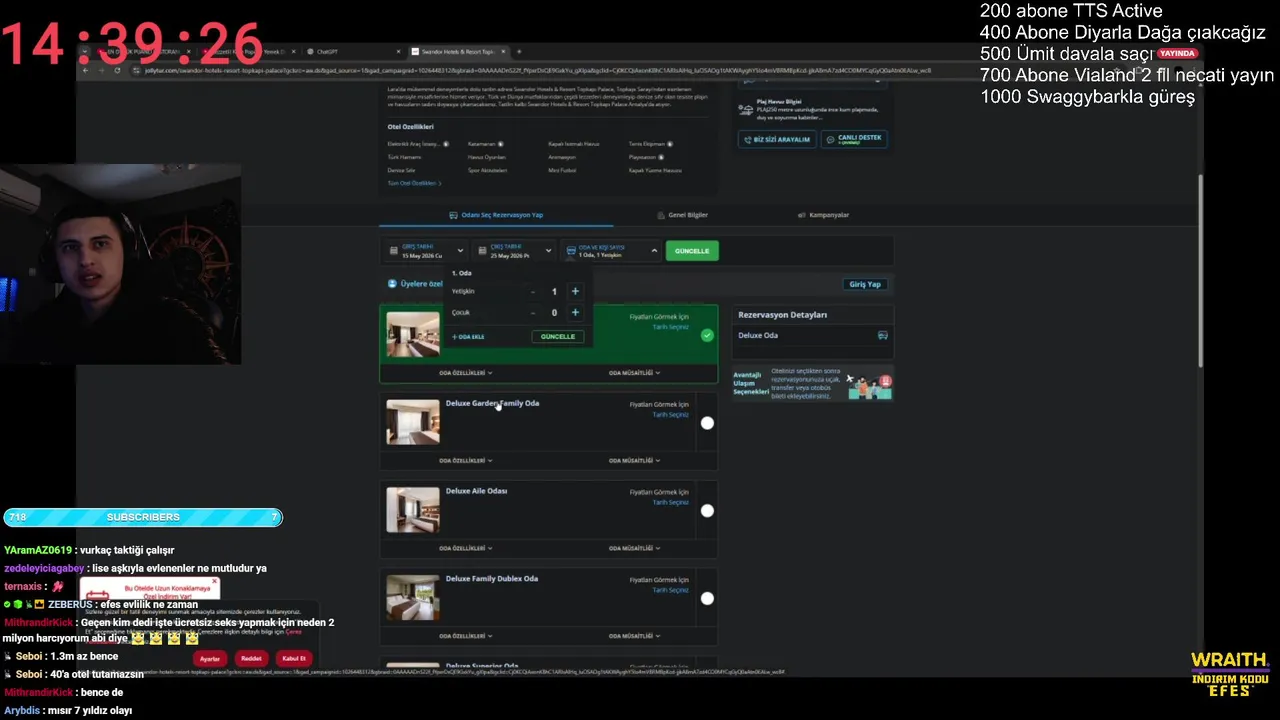The image size is (1280, 720).
Task: Deselect the green checked Deluxe Oda radio
Action: tap(708, 336)
